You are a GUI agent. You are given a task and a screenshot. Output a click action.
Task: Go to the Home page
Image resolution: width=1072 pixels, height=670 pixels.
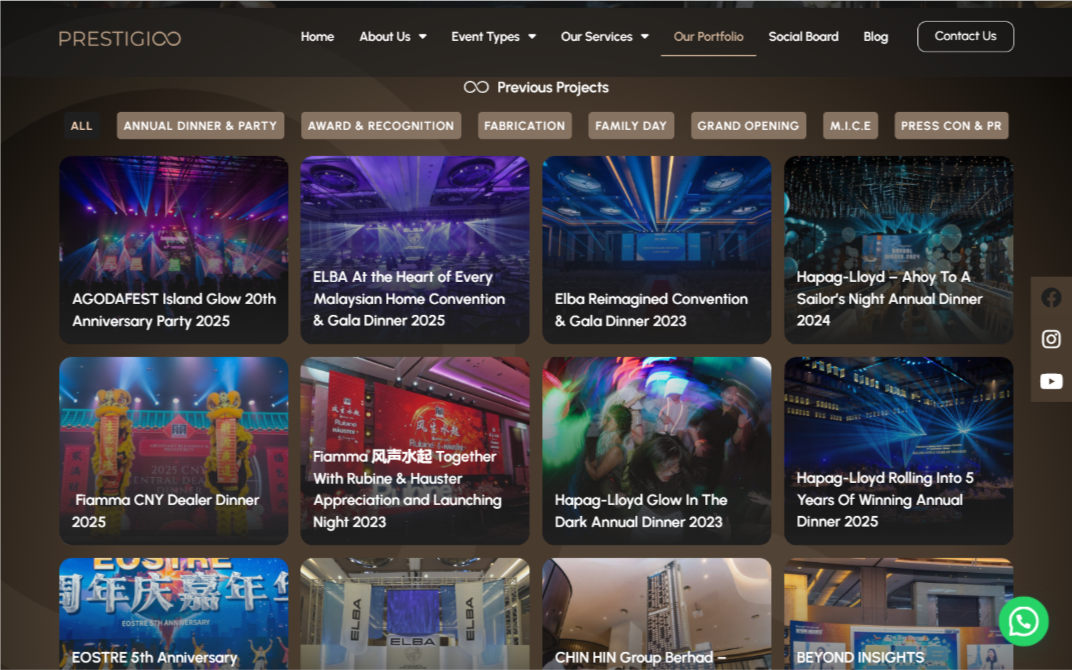[317, 37]
